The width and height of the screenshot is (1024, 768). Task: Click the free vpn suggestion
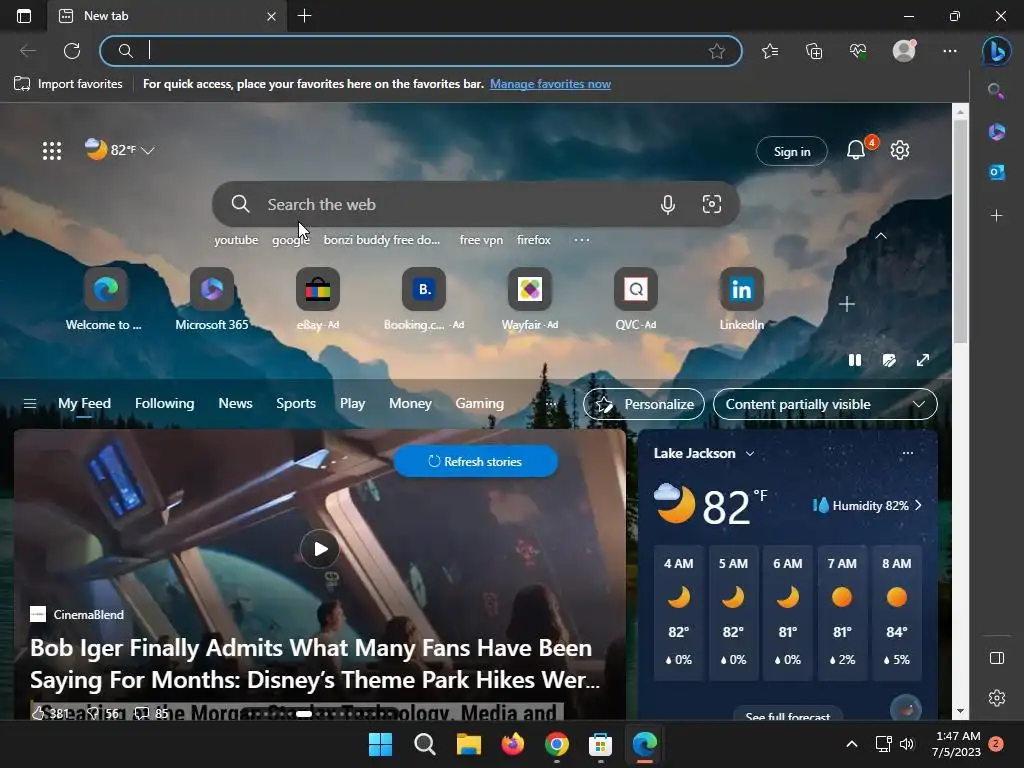coord(481,240)
